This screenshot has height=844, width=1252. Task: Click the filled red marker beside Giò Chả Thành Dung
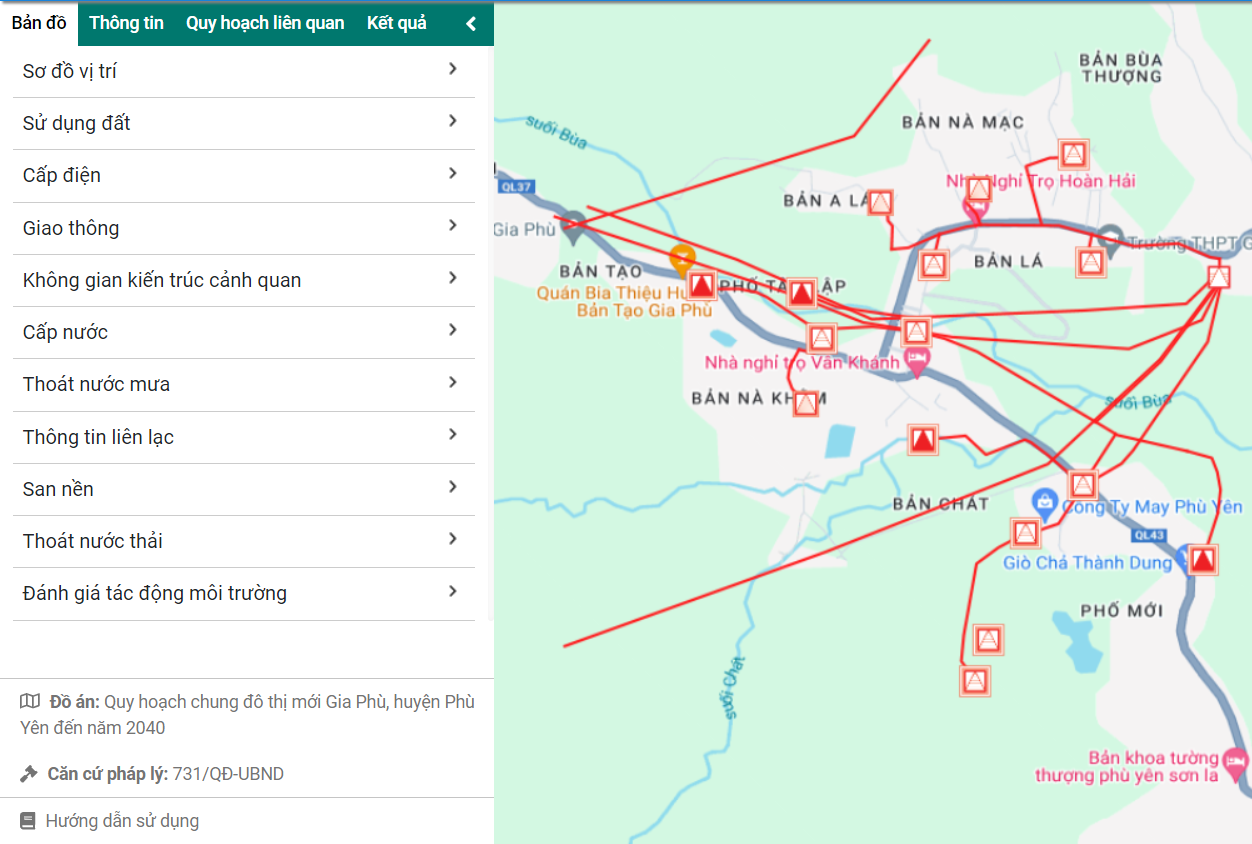(x=1203, y=560)
